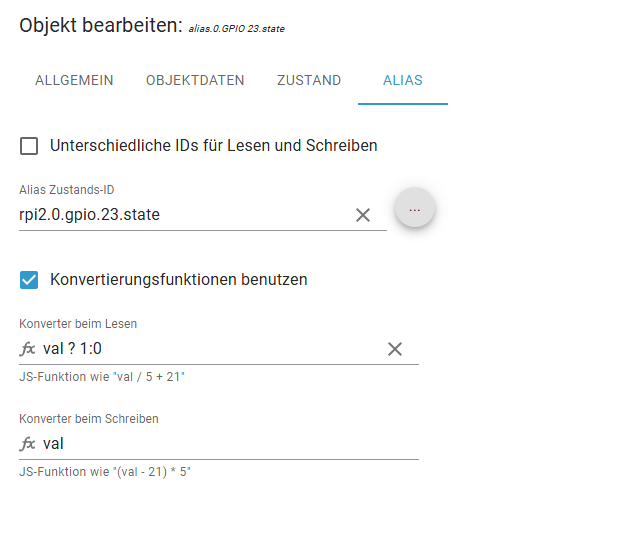The image size is (619, 539).
Task: Switch to the Allgemein tab
Action: tap(74, 81)
